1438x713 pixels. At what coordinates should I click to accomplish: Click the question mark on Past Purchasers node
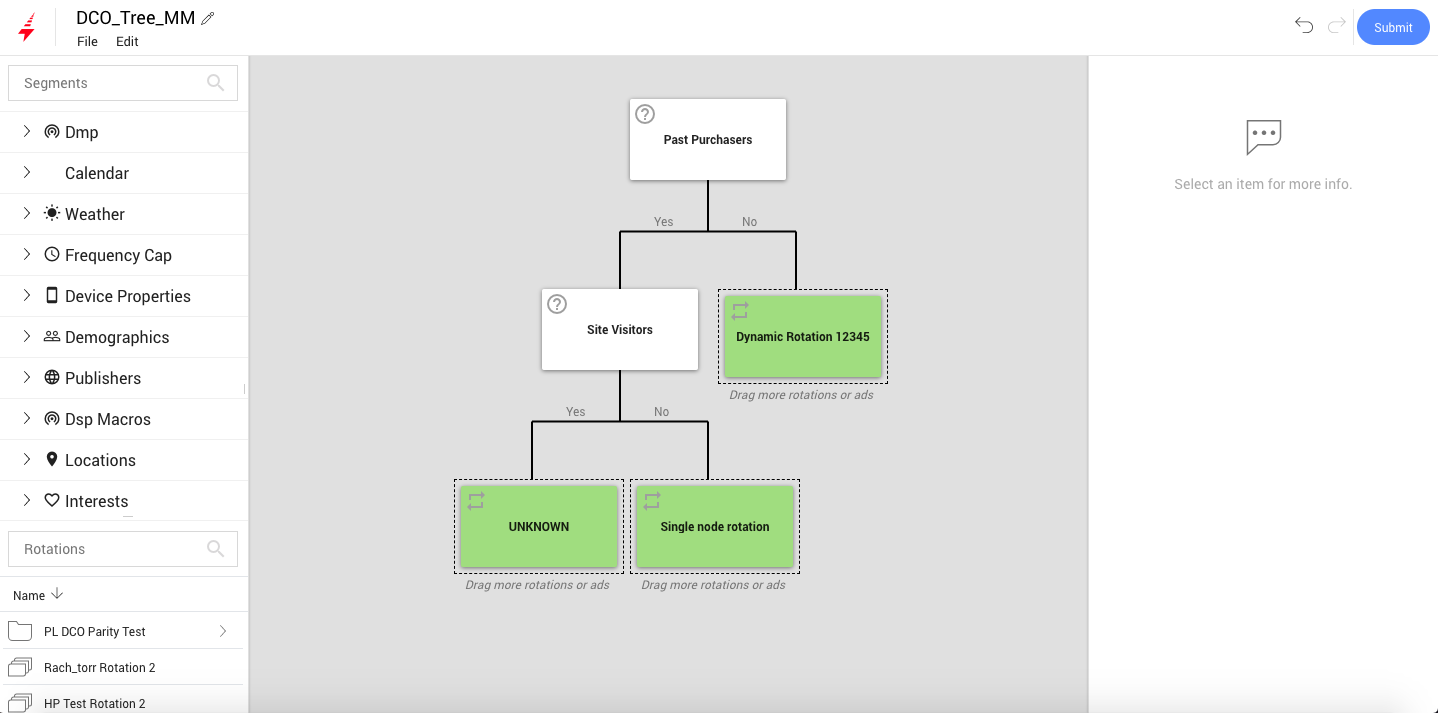click(645, 113)
